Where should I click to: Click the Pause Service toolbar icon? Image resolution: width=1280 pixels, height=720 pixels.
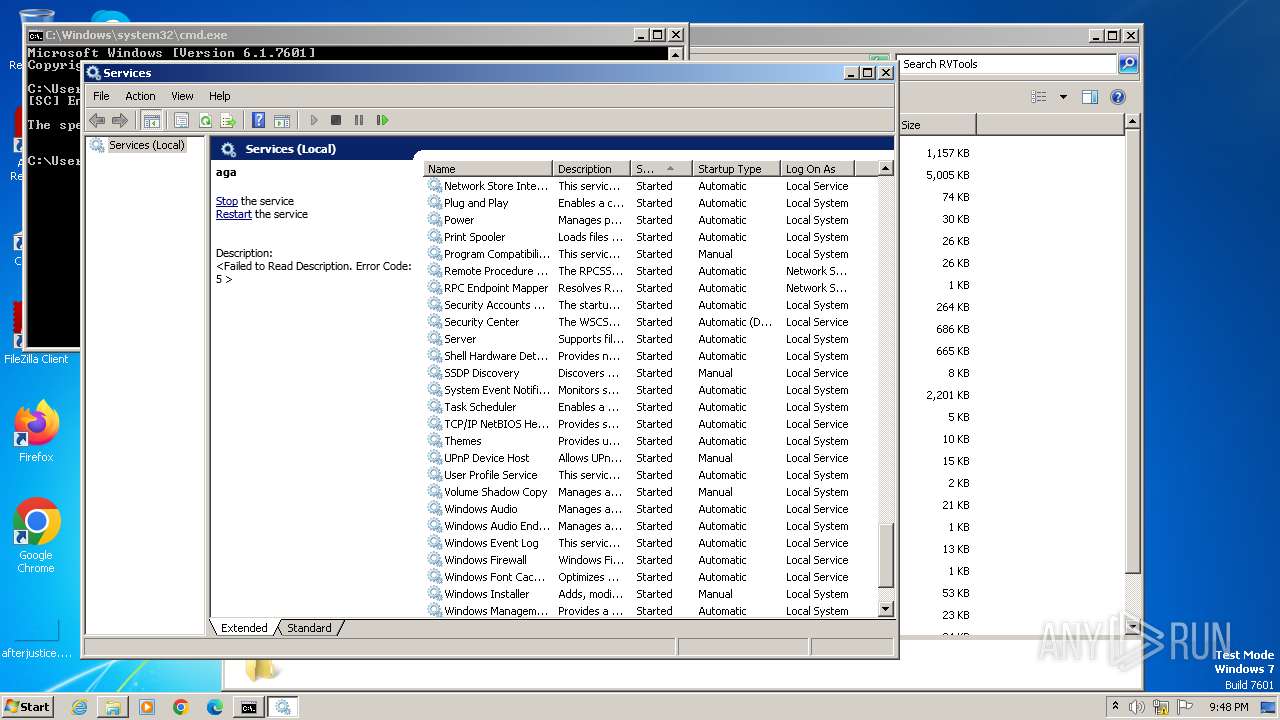point(359,120)
